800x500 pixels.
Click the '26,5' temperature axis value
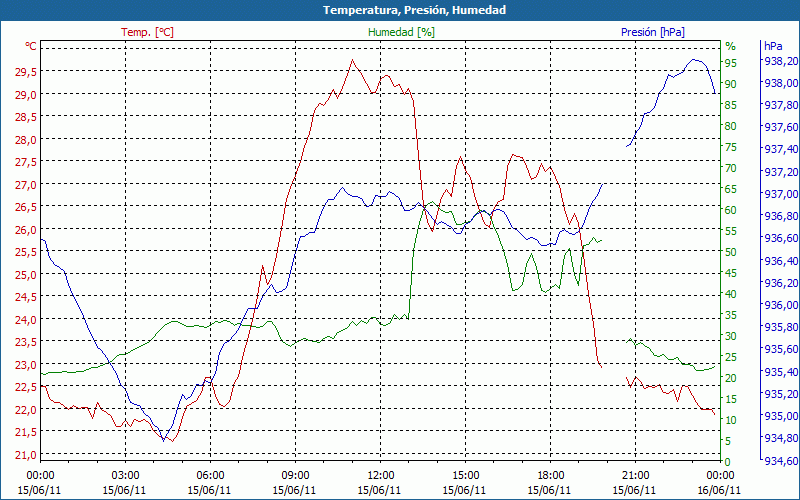[26, 207]
